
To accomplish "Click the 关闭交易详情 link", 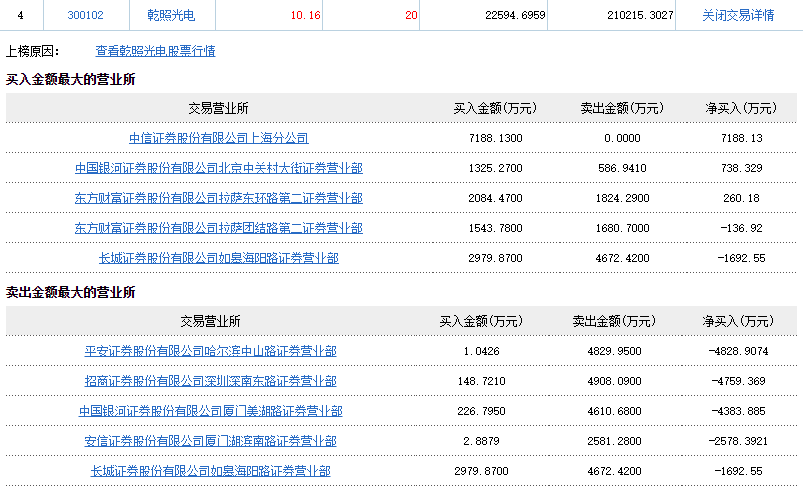I will [738, 16].
